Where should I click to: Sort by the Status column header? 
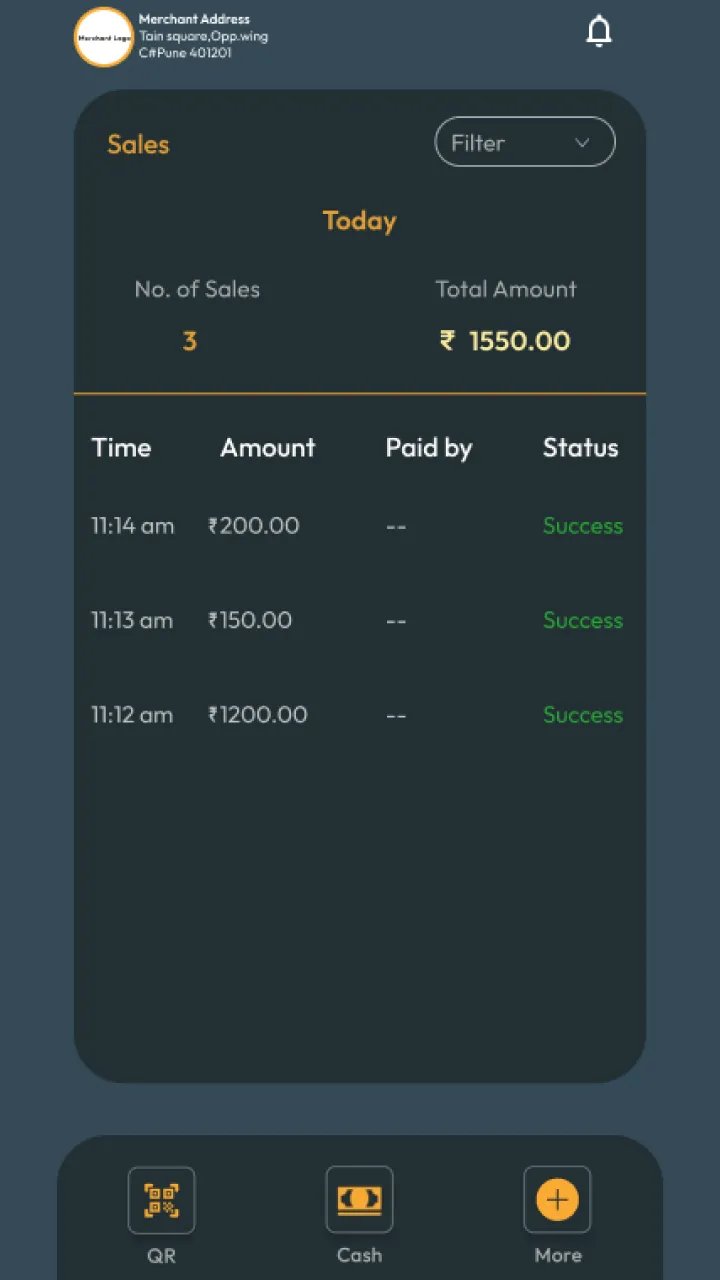click(x=580, y=448)
